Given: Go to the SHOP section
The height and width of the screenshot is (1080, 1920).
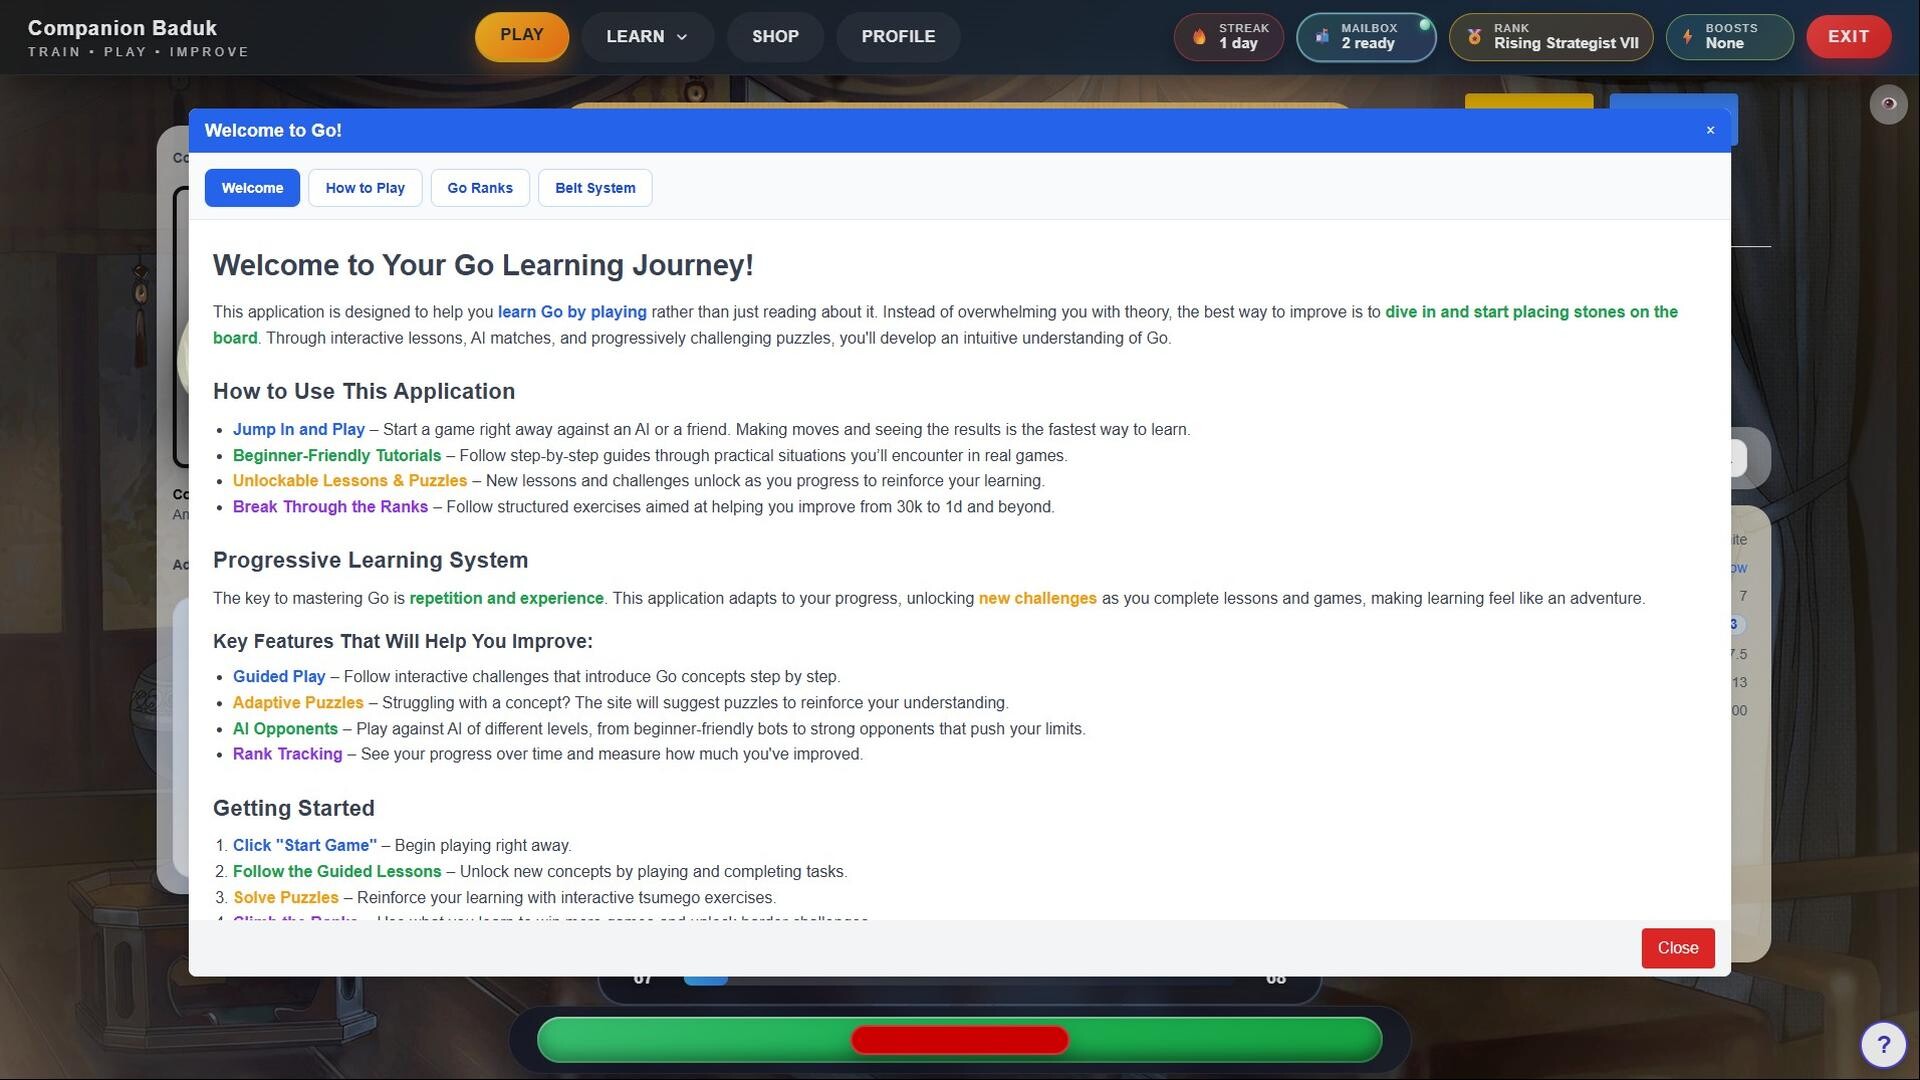Looking at the screenshot, I should [775, 37].
